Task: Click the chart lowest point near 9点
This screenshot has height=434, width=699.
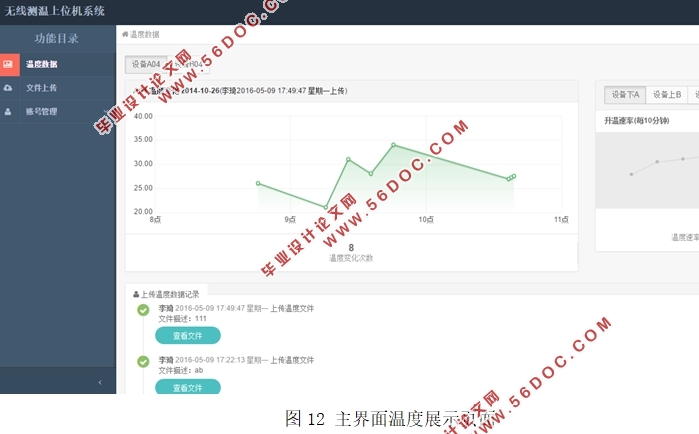Action: [x=325, y=207]
